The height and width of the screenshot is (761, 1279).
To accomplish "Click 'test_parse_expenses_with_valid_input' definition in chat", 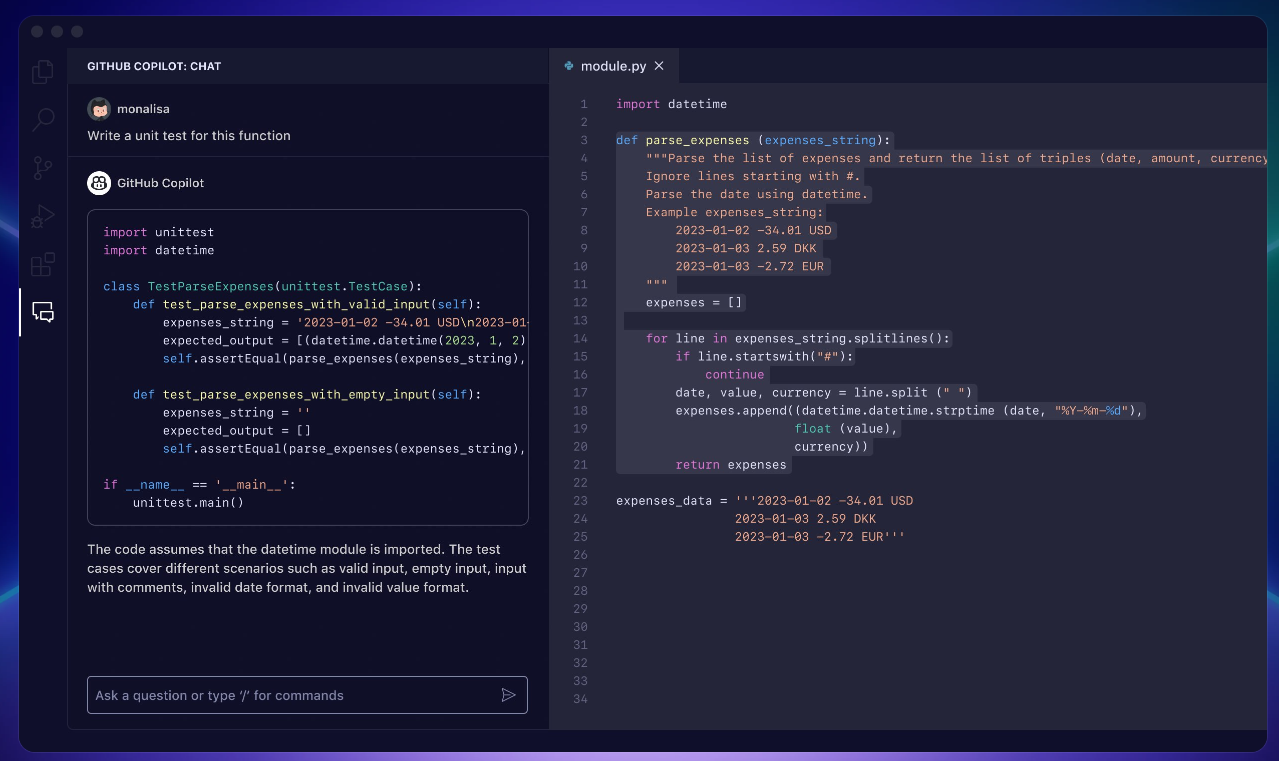I will pyautogui.click(x=307, y=304).
